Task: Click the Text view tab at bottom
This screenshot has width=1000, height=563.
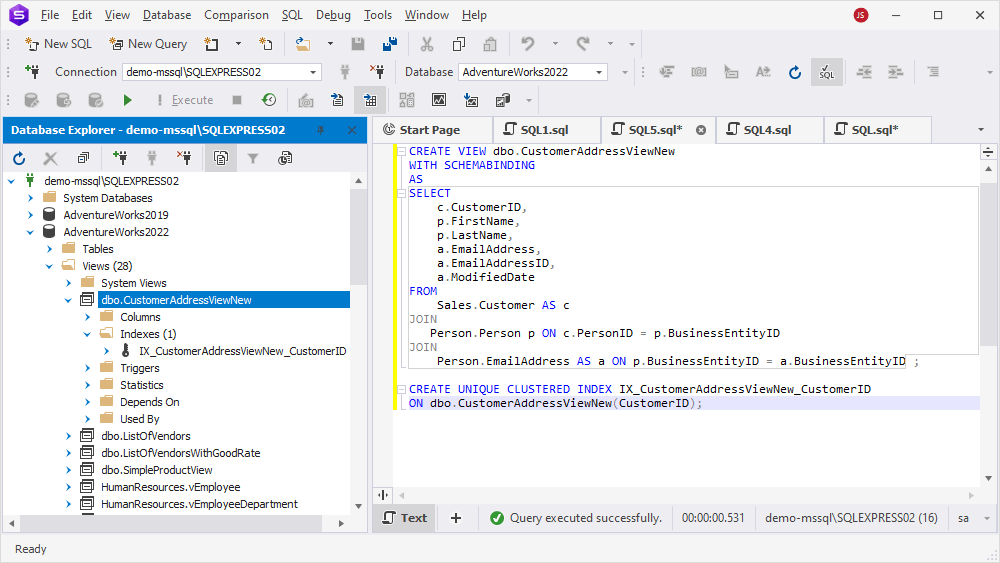Action: pos(405,518)
